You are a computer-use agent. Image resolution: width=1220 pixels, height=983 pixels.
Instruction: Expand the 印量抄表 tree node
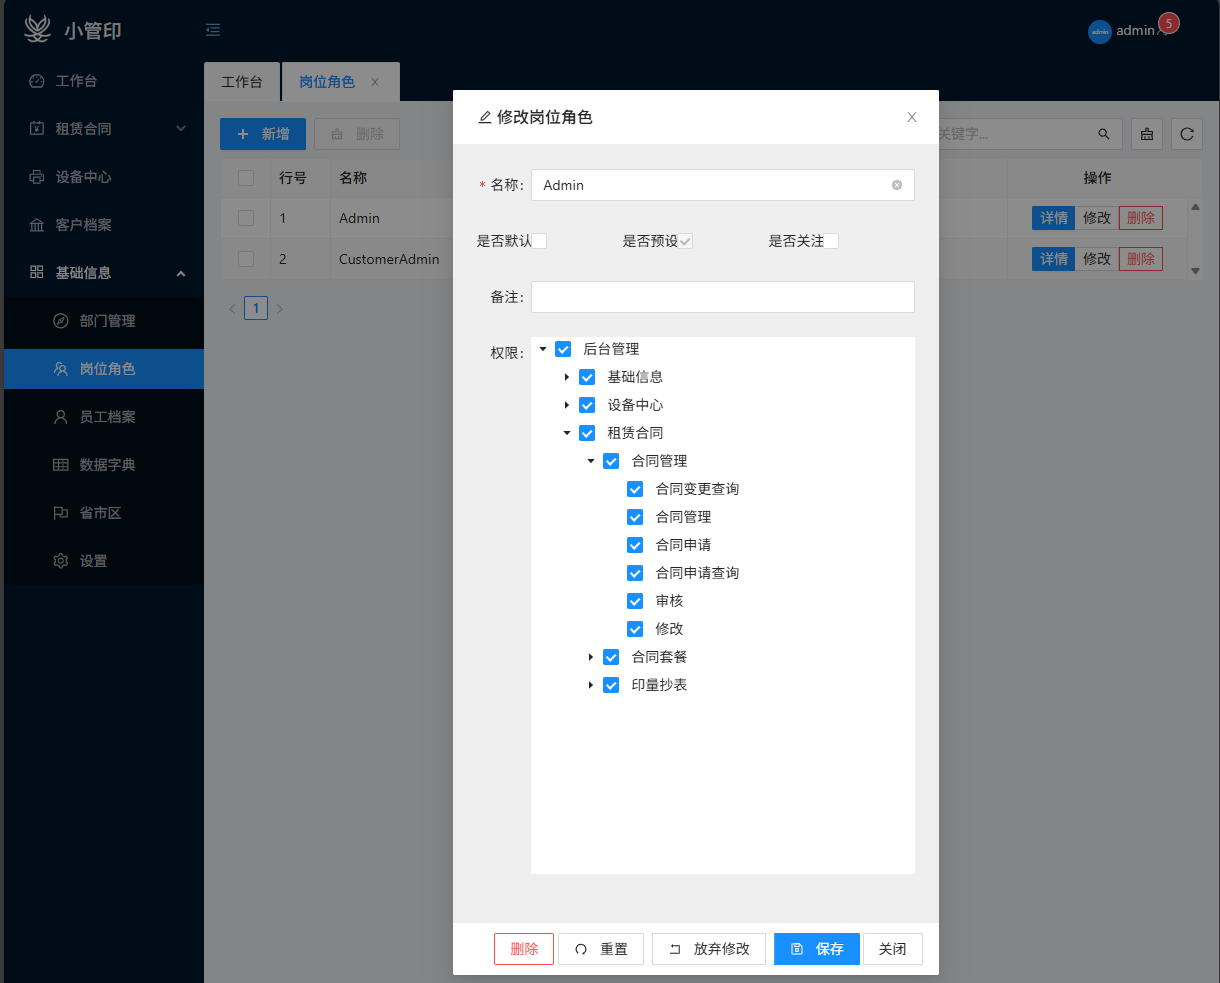tap(591, 685)
